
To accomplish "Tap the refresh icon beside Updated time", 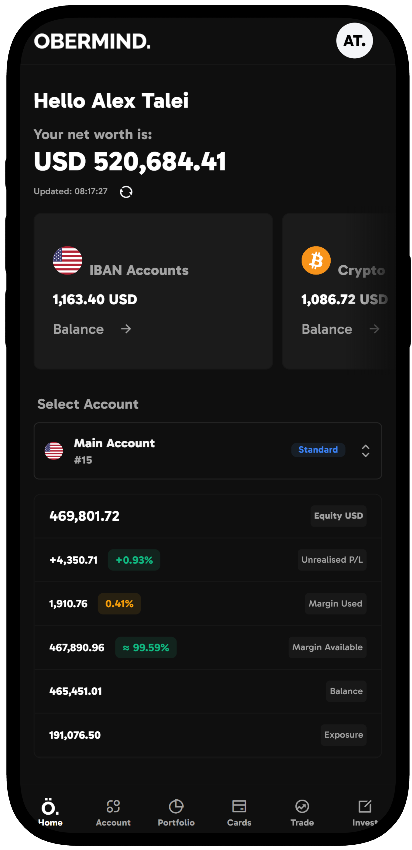I will point(126,192).
